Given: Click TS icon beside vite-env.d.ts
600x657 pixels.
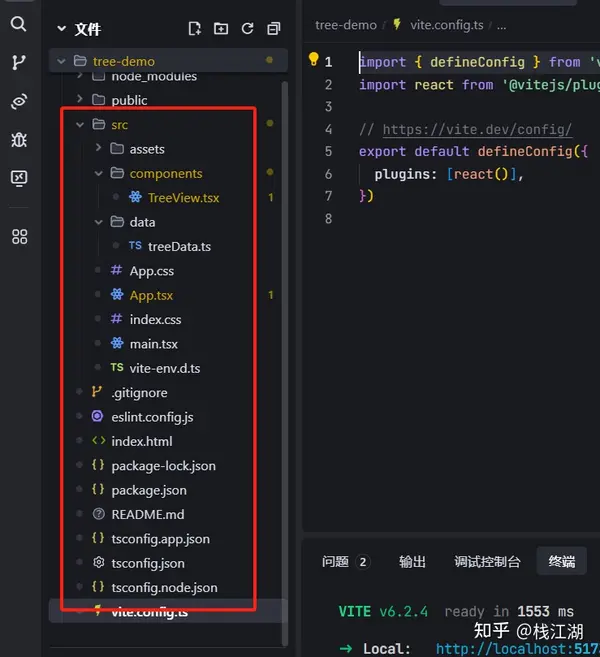Looking at the screenshot, I should 117,367.
